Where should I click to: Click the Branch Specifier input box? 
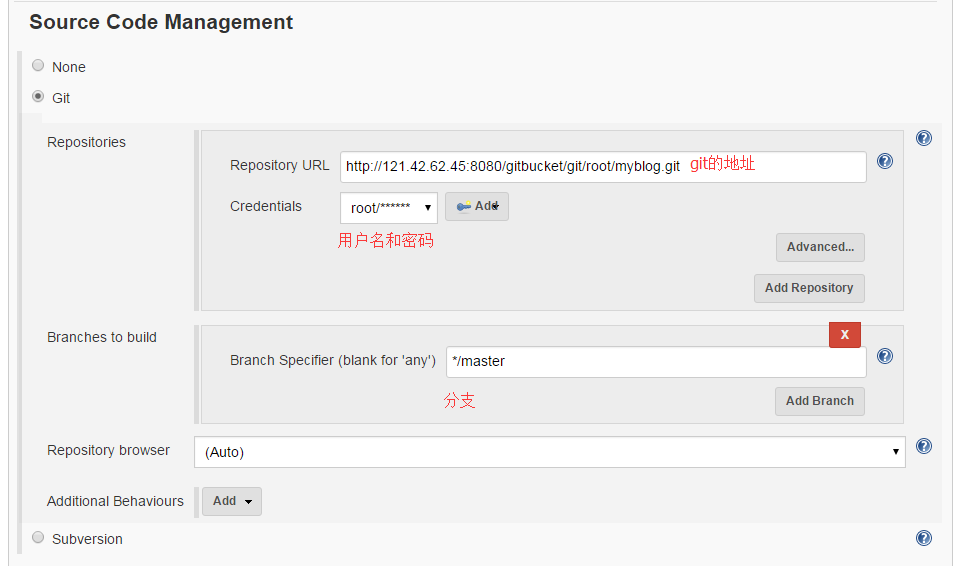pyautogui.click(x=656, y=361)
